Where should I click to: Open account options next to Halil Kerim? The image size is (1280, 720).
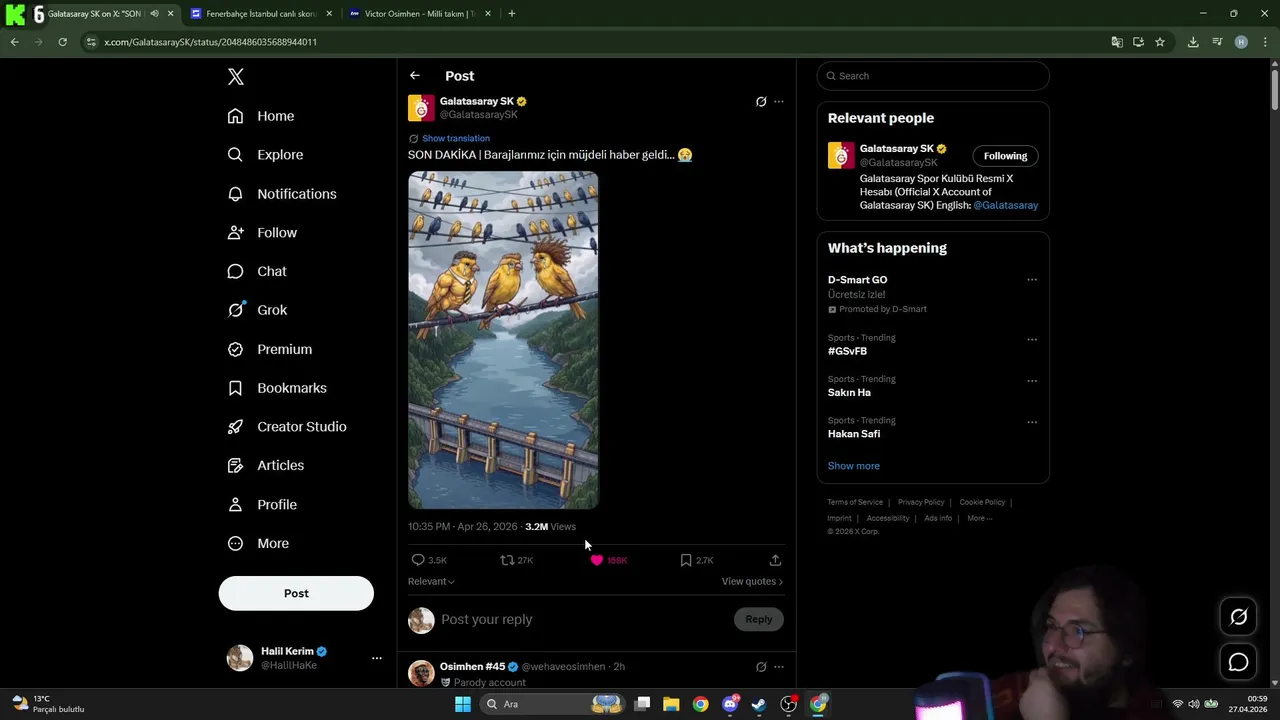[377, 658]
